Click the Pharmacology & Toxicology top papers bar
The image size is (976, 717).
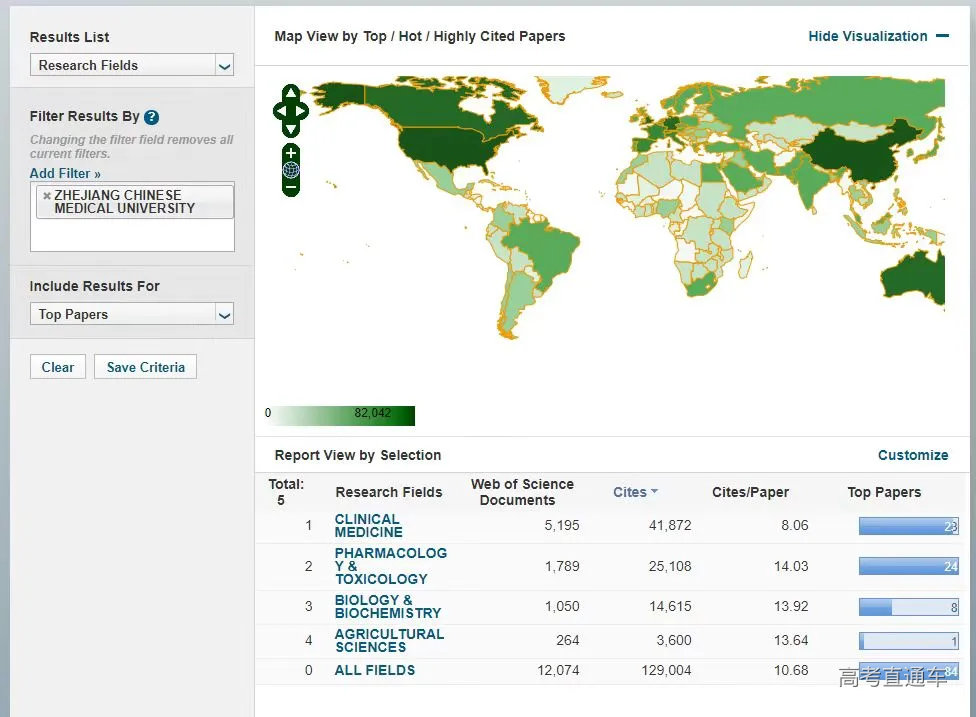(x=908, y=566)
